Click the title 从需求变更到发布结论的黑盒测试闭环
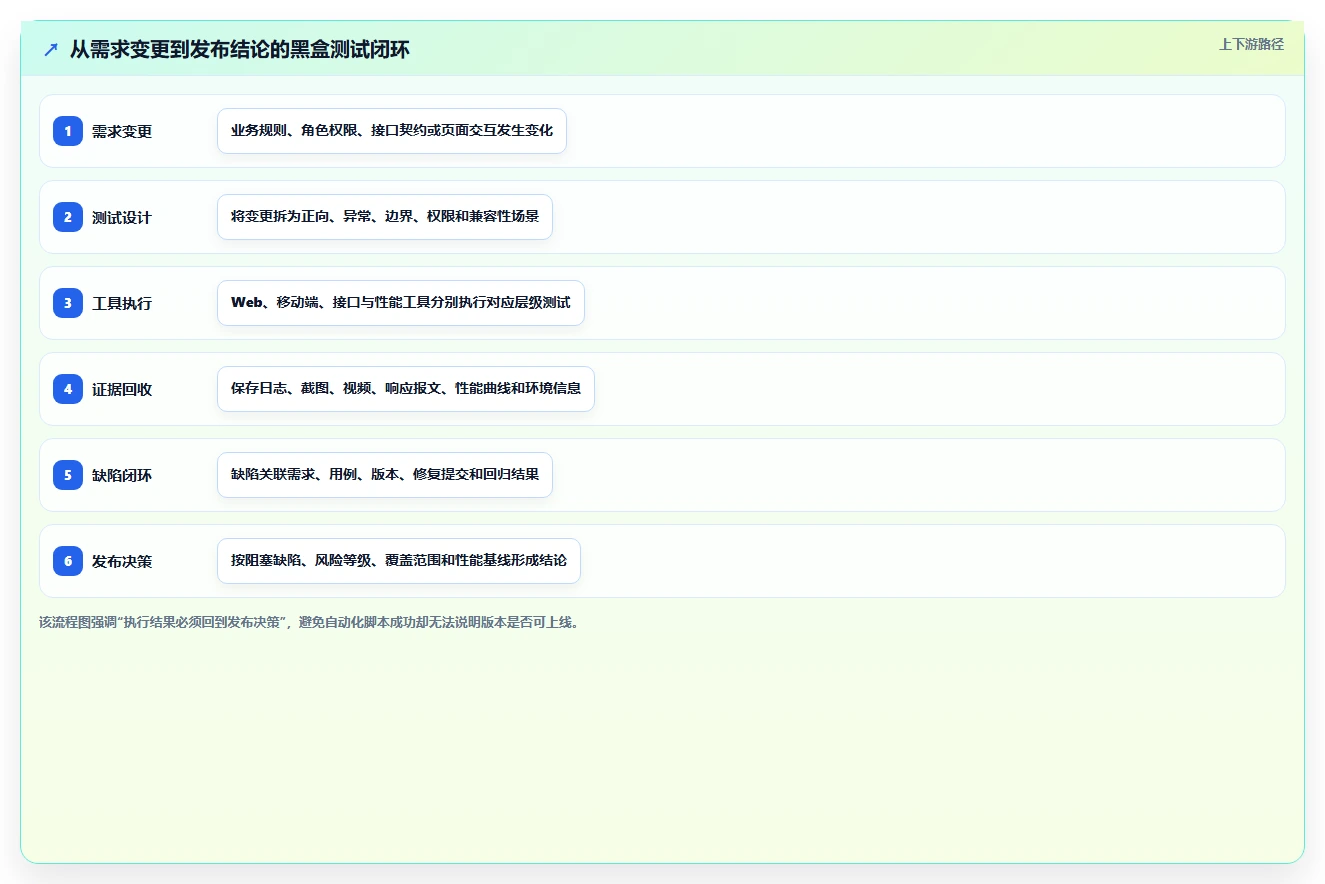This screenshot has height=884, width=1325. point(240,49)
